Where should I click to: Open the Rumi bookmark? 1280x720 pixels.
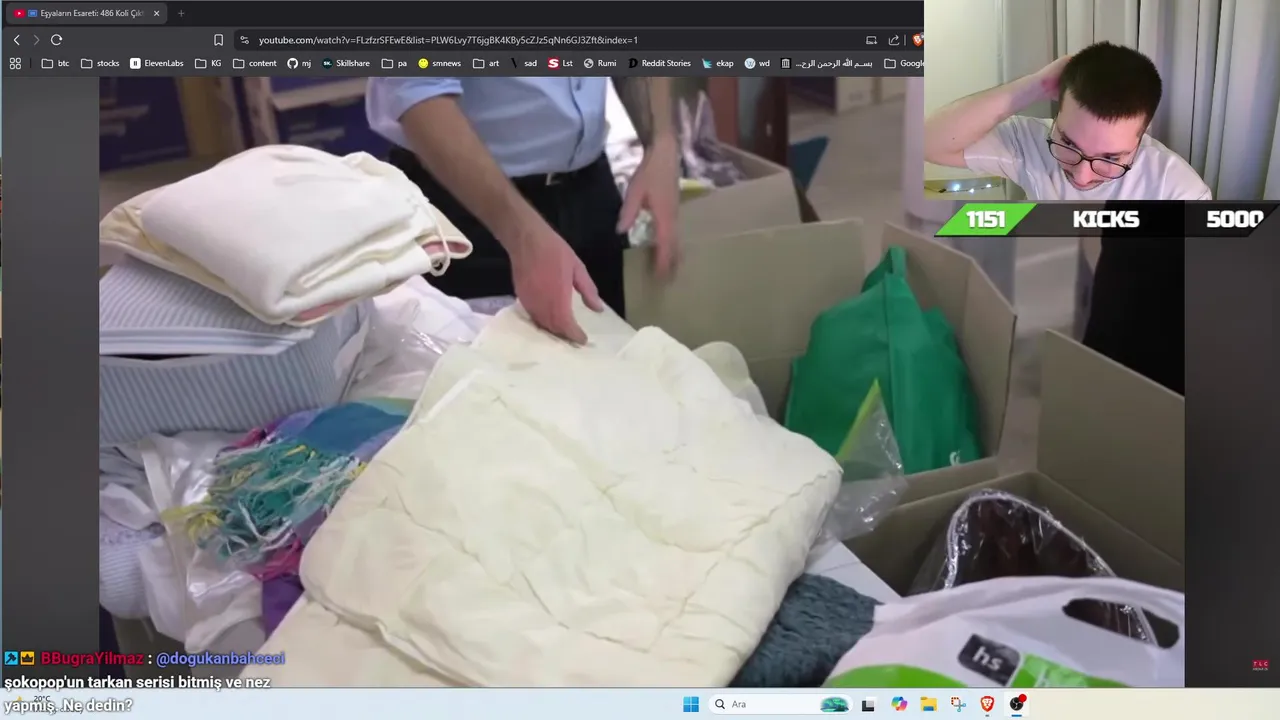(x=600, y=63)
